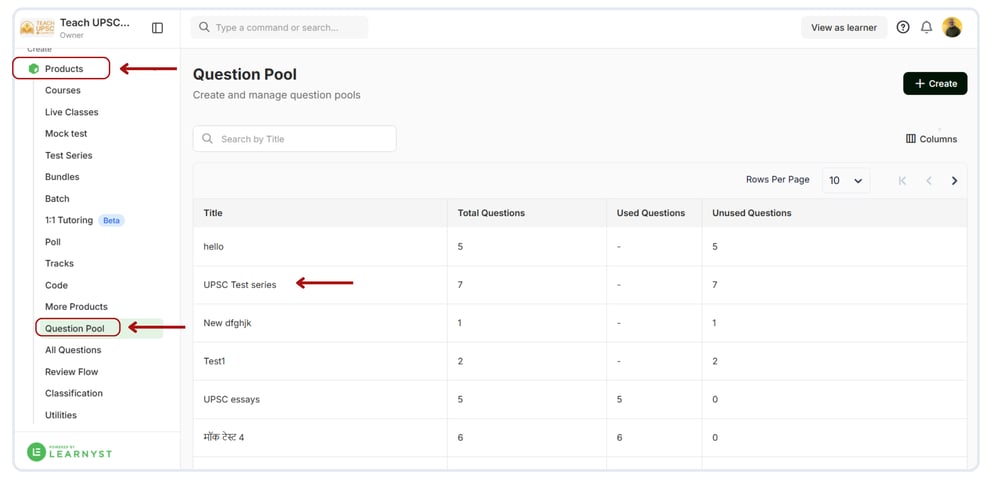
Task: Open Mock test in the sidebar
Action: [x=66, y=133]
